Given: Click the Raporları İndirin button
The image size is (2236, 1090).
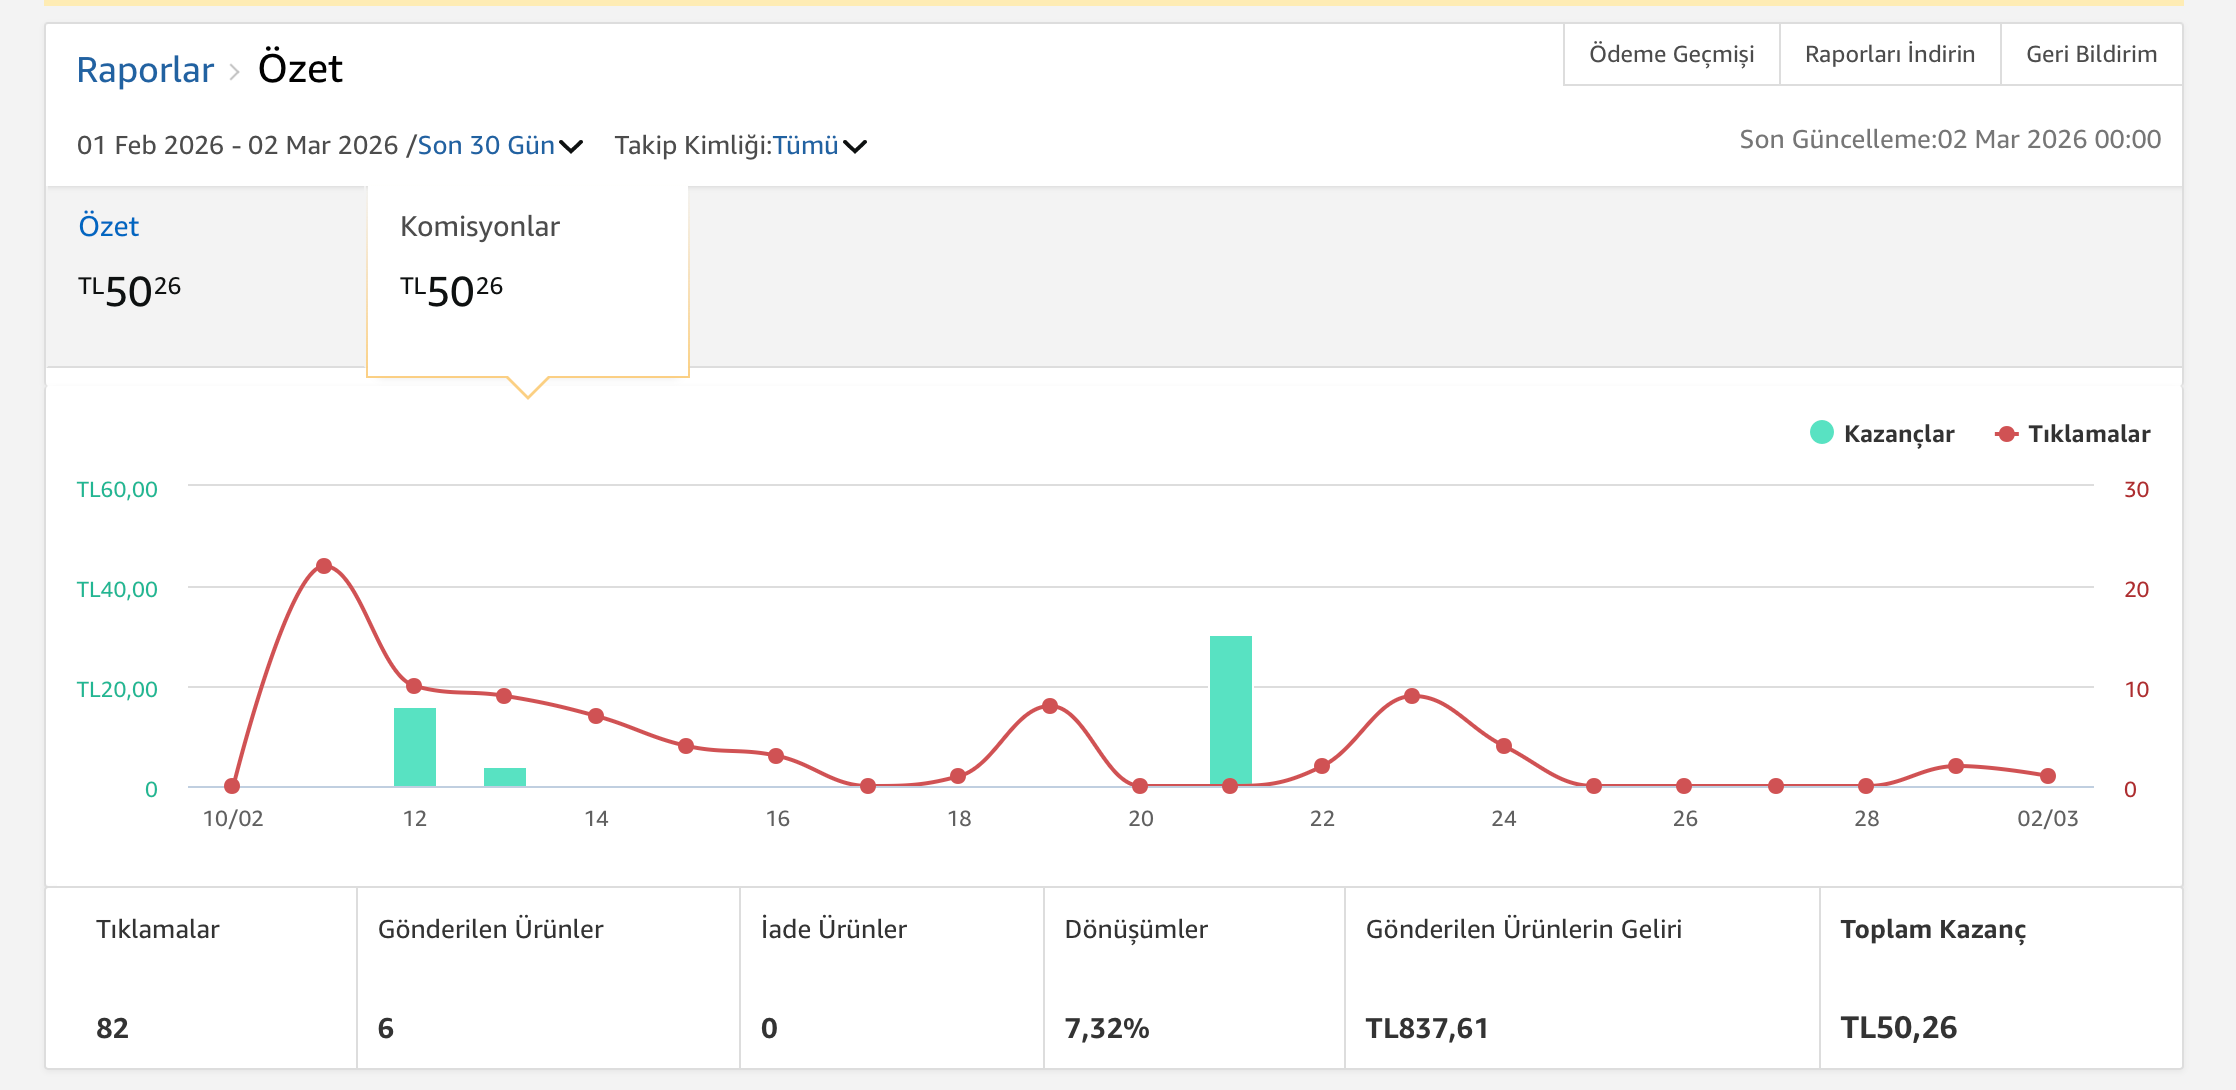Looking at the screenshot, I should pos(1889,54).
